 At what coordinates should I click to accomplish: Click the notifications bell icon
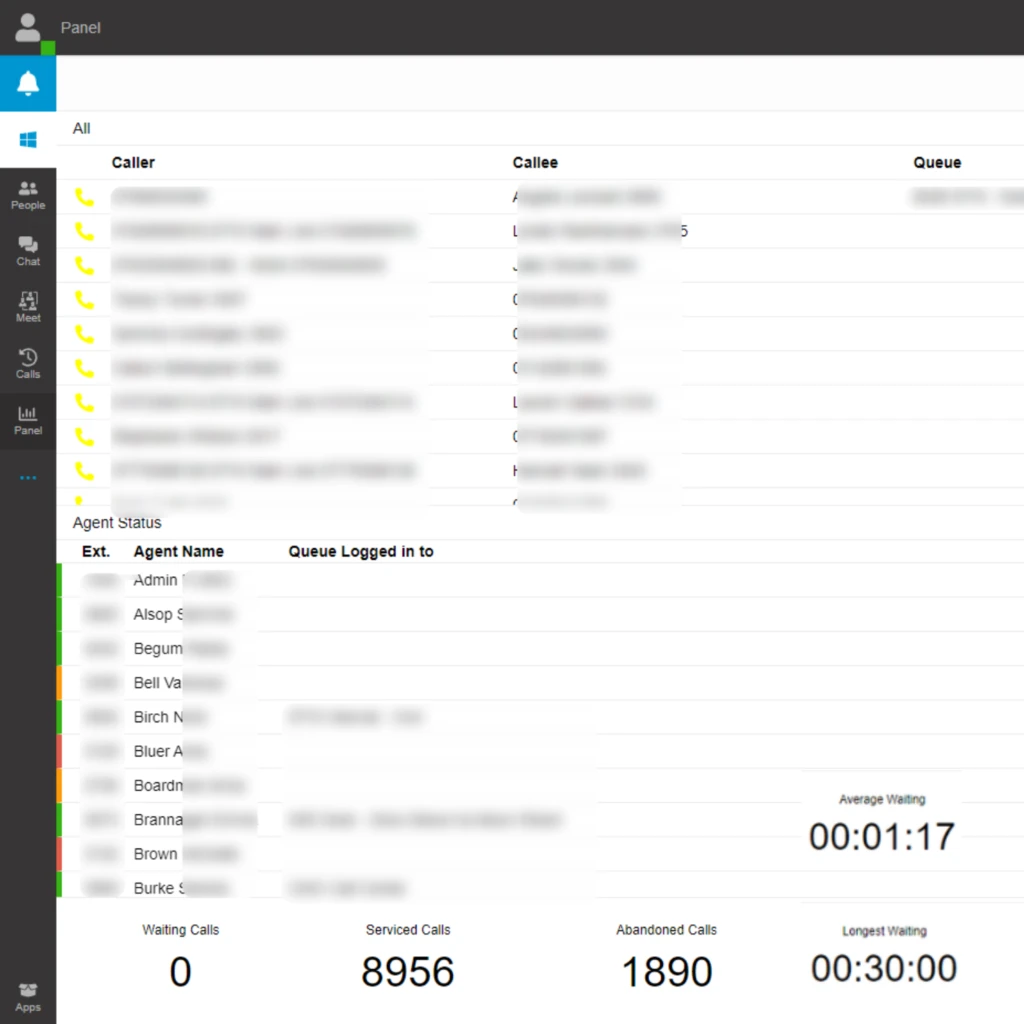click(x=27, y=83)
